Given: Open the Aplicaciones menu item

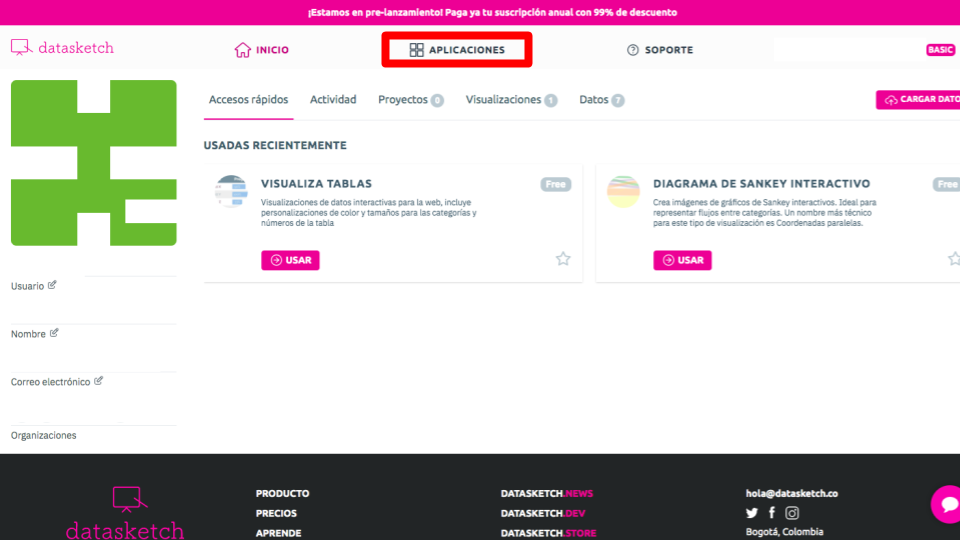Looking at the screenshot, I should pos(457,50).
